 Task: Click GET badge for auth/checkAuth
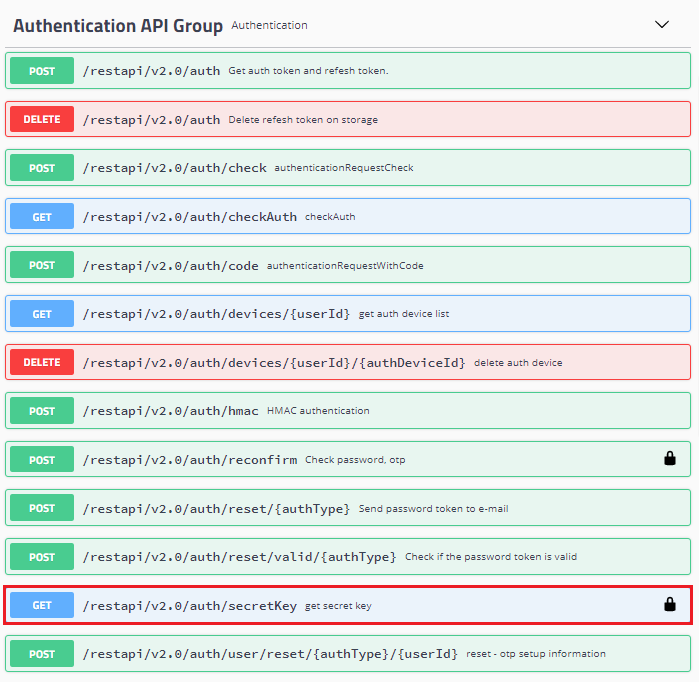[42, 217]
